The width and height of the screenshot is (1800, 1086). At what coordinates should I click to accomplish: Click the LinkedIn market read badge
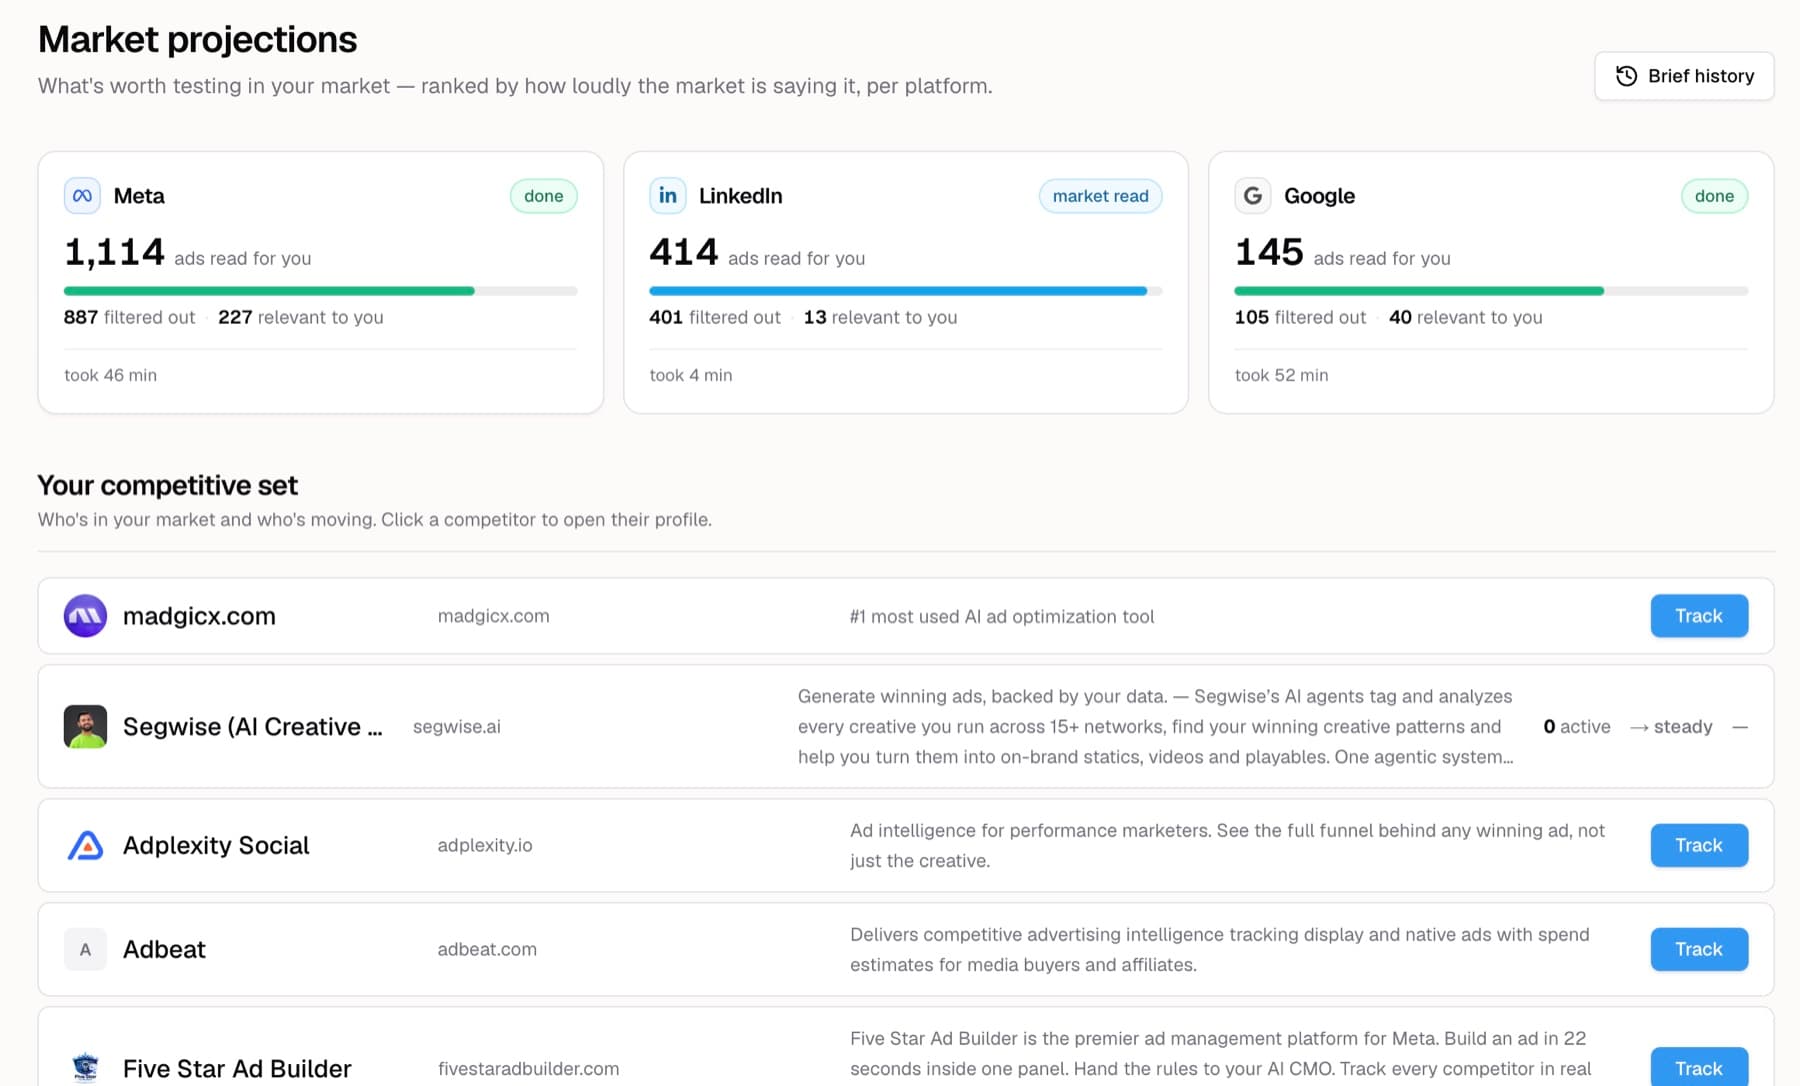coord(1101,196)
